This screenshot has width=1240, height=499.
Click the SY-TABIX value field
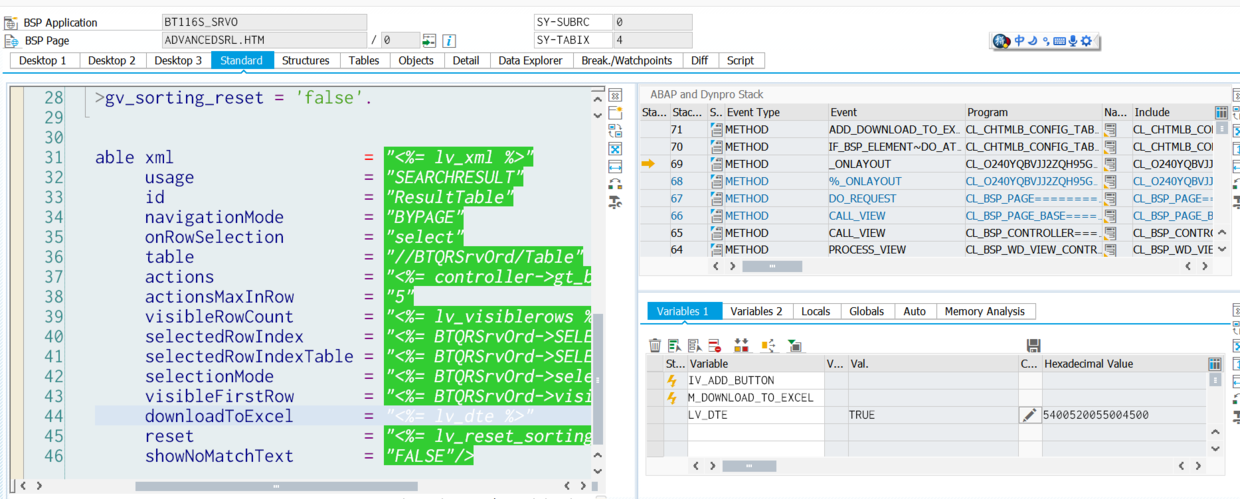[652, 40]
